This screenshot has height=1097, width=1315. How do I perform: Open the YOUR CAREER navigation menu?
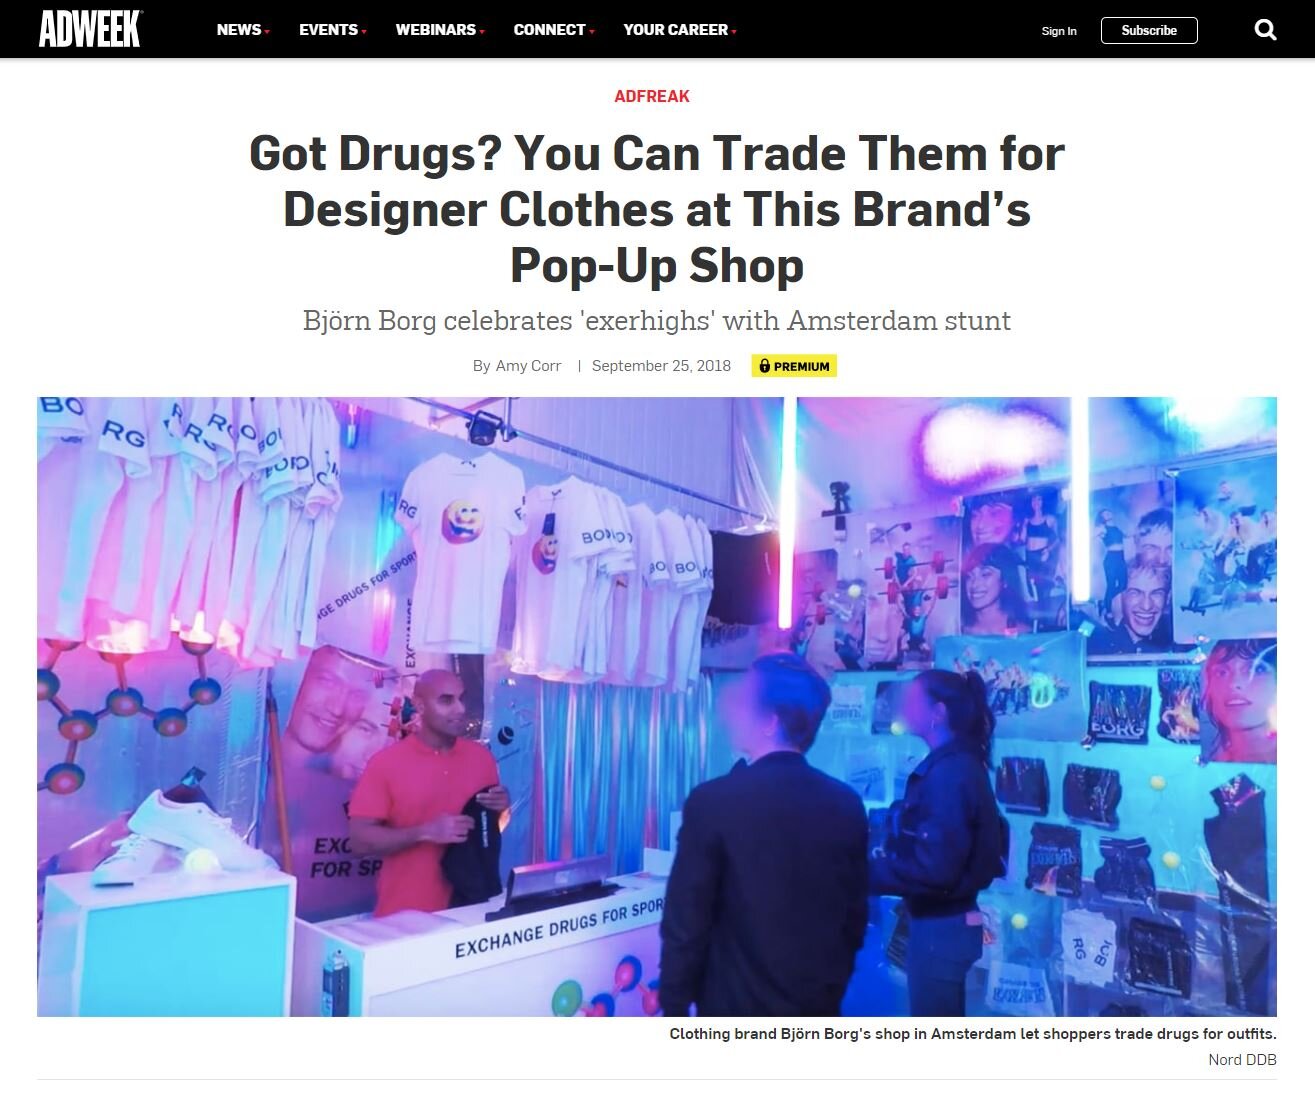tap(680, 30)
